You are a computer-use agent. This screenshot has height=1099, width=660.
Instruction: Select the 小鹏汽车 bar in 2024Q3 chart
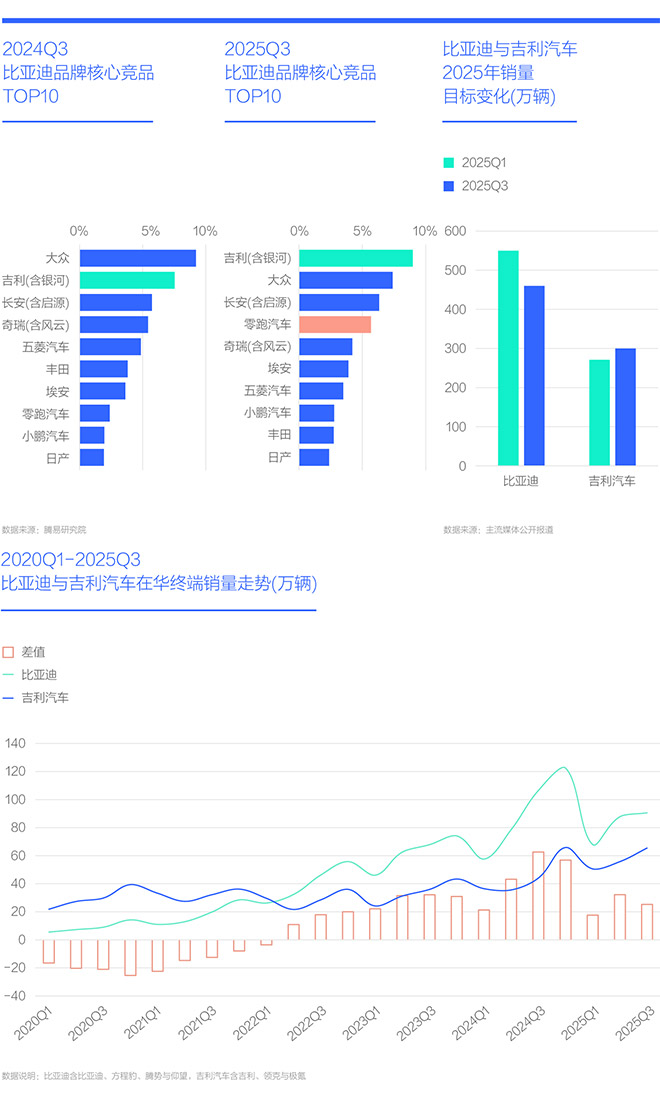(x=92, y=435)
